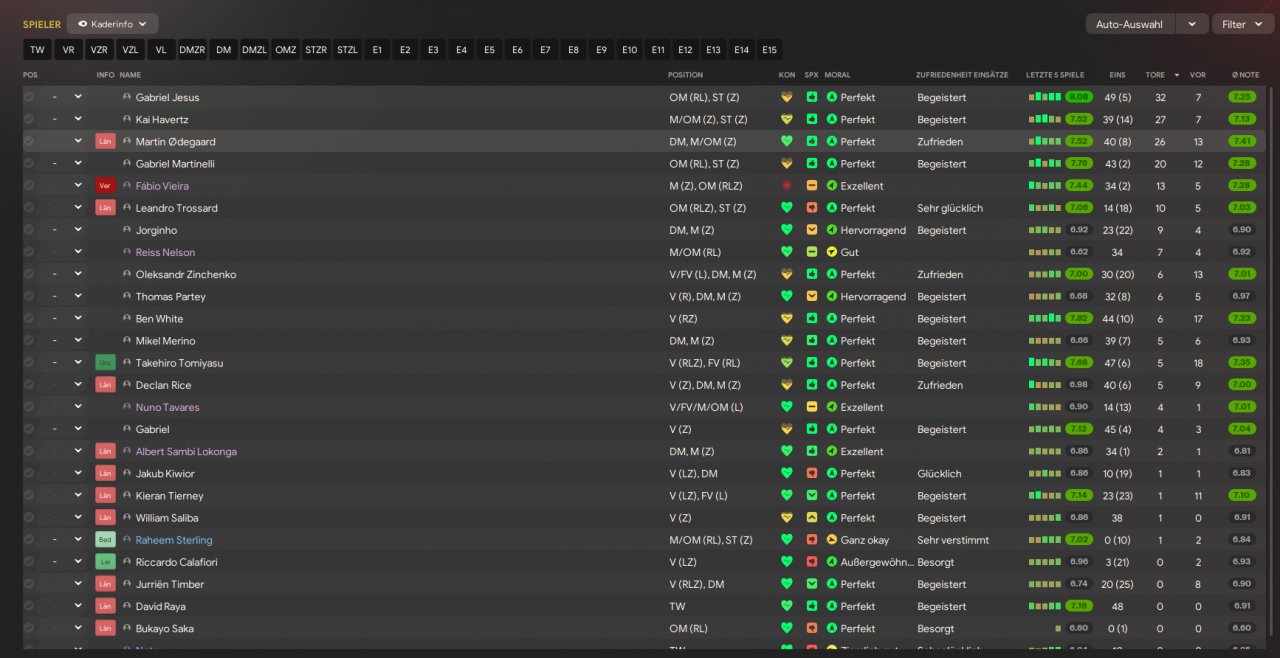
Task: Tick the selection circle for Bukayo Saka
Action: 29,628
